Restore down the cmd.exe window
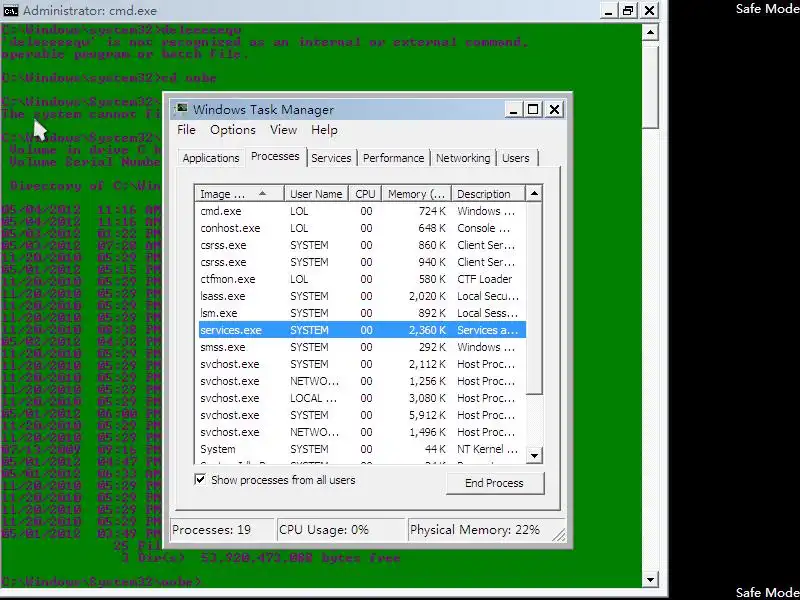Viewport: 800px width, 600px height. point(629,10)
